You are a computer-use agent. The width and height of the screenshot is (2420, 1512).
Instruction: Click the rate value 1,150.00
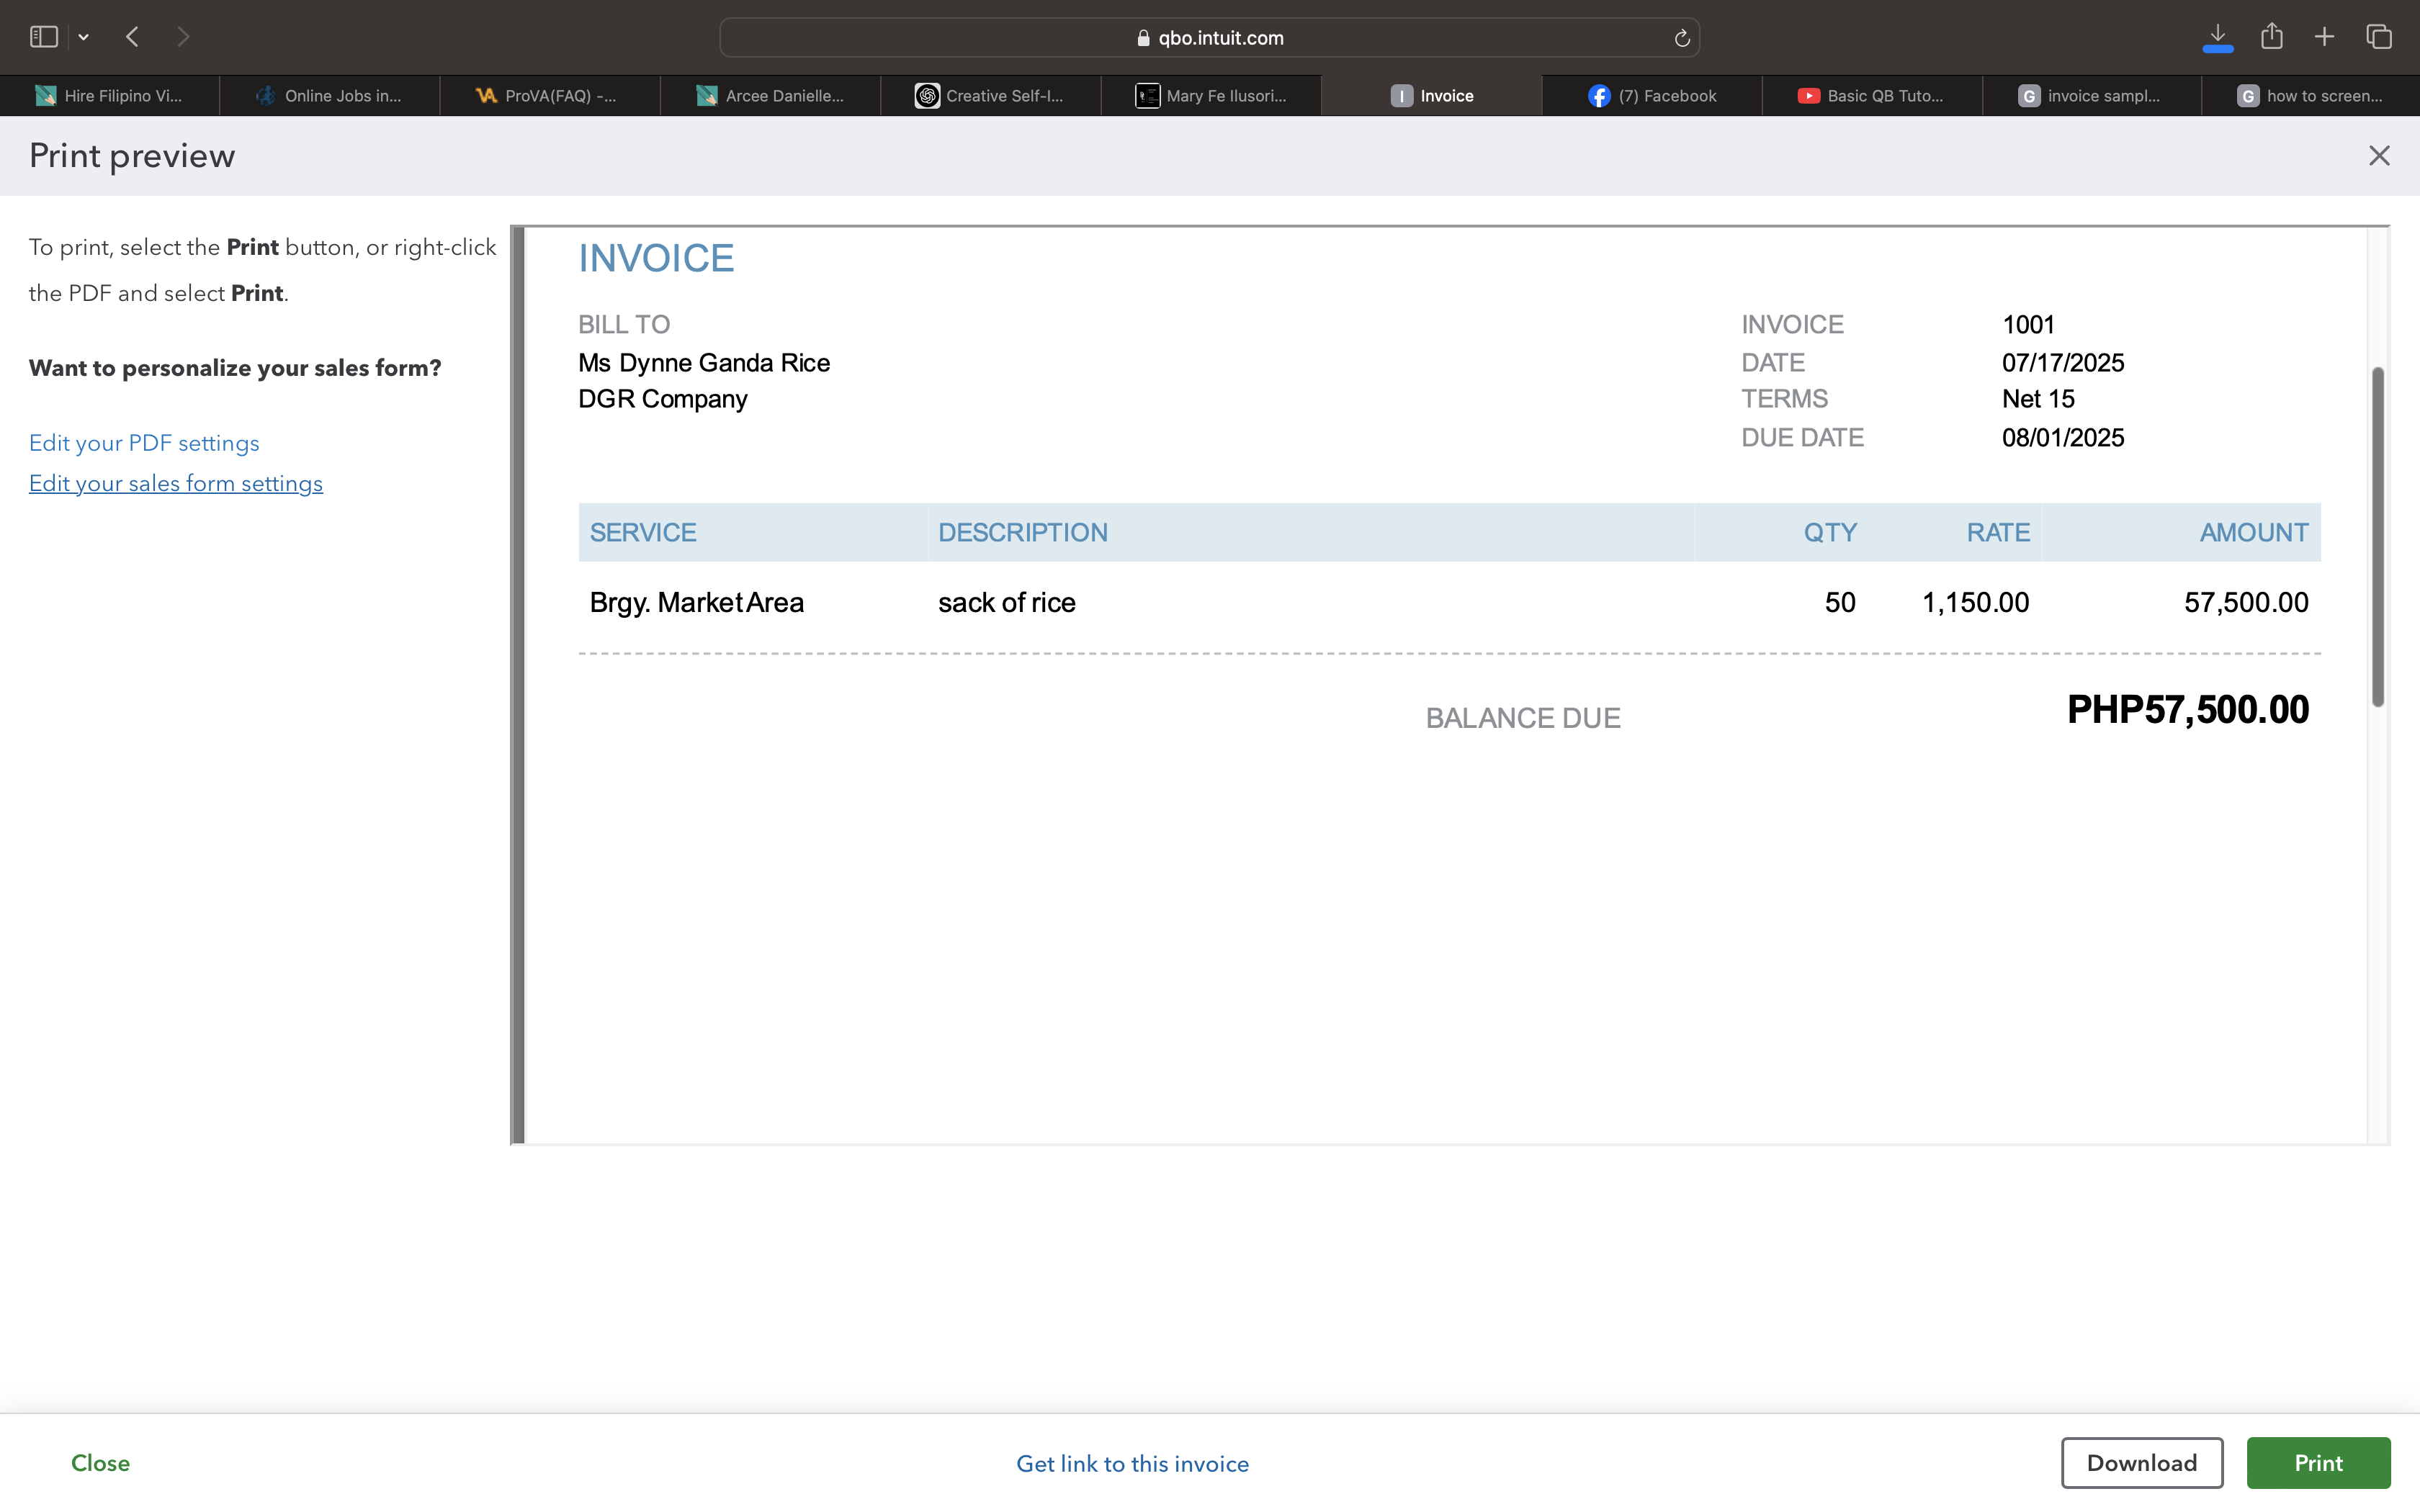coord(1975,603)
